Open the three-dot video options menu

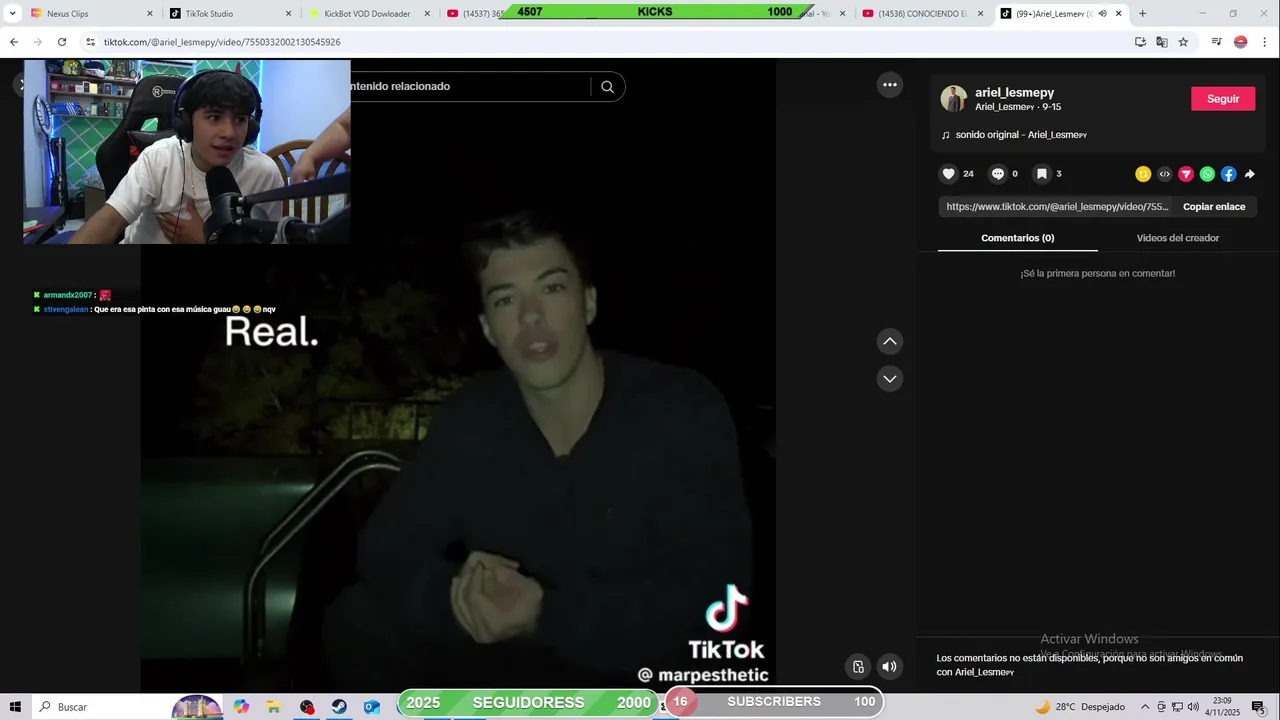(890, 85)
